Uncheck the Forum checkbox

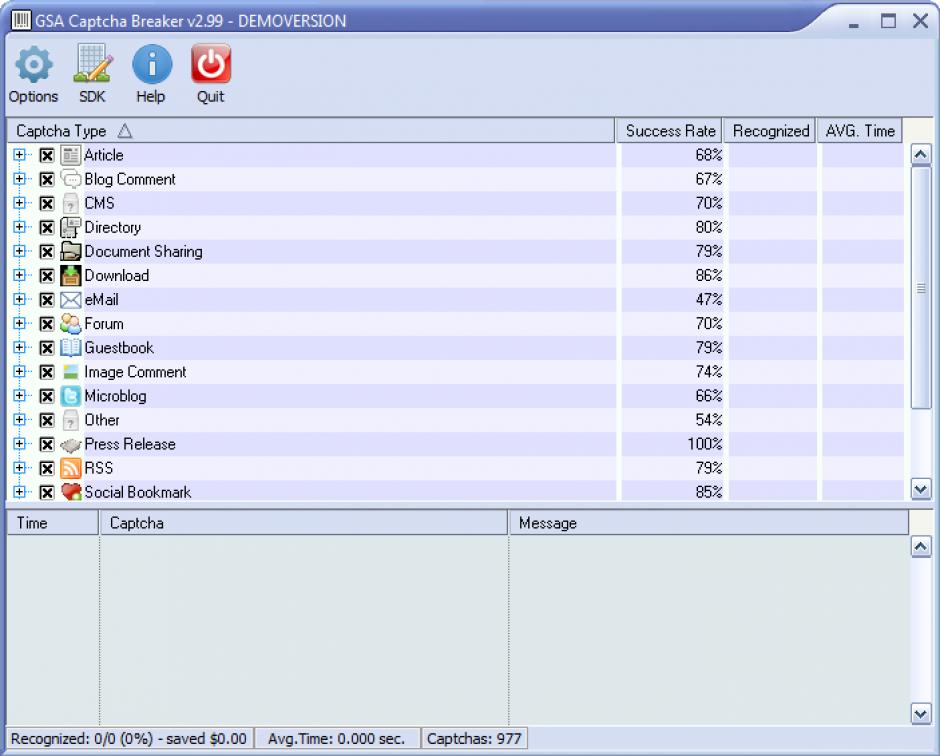47,324
